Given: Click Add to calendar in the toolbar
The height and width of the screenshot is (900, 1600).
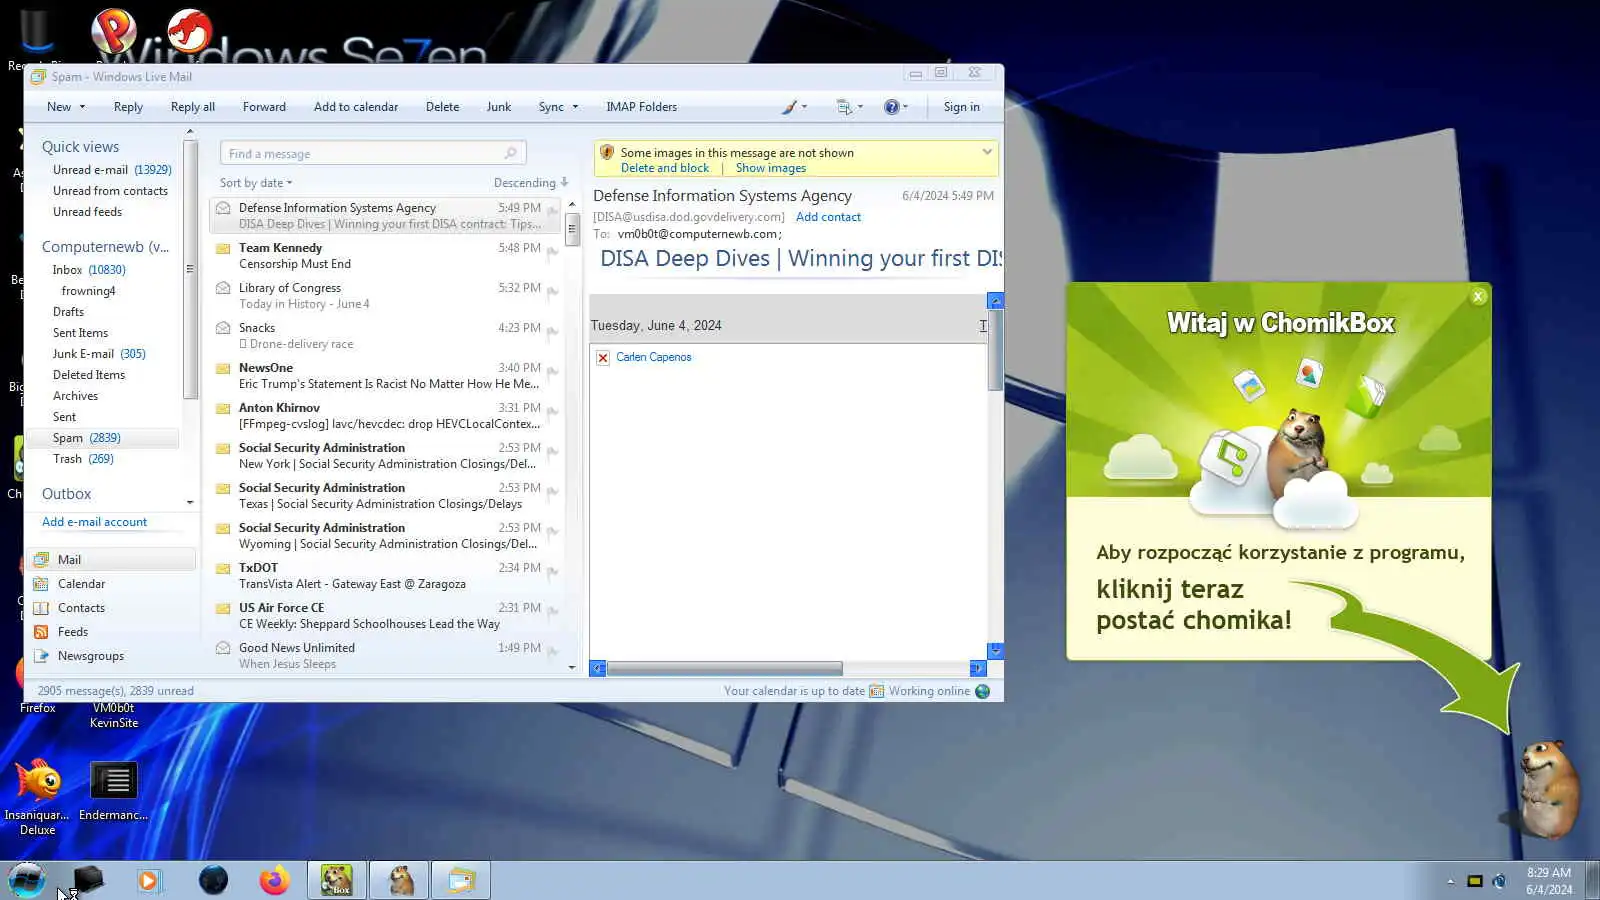Looking at the screenshot, I should pyautogui.click(x=356, y=107).
